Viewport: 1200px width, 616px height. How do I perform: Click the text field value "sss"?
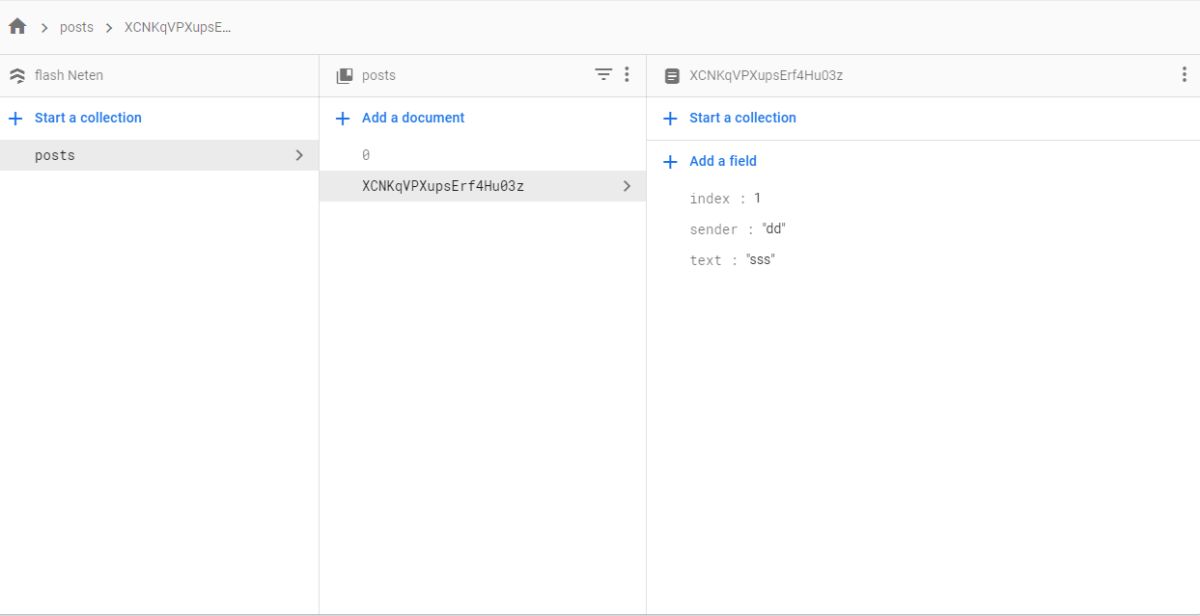point(760,260)
